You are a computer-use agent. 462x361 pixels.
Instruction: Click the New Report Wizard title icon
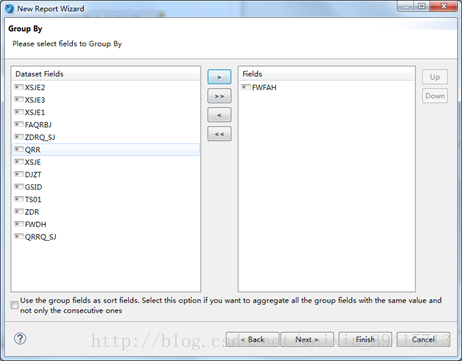[x=10, y=8]
